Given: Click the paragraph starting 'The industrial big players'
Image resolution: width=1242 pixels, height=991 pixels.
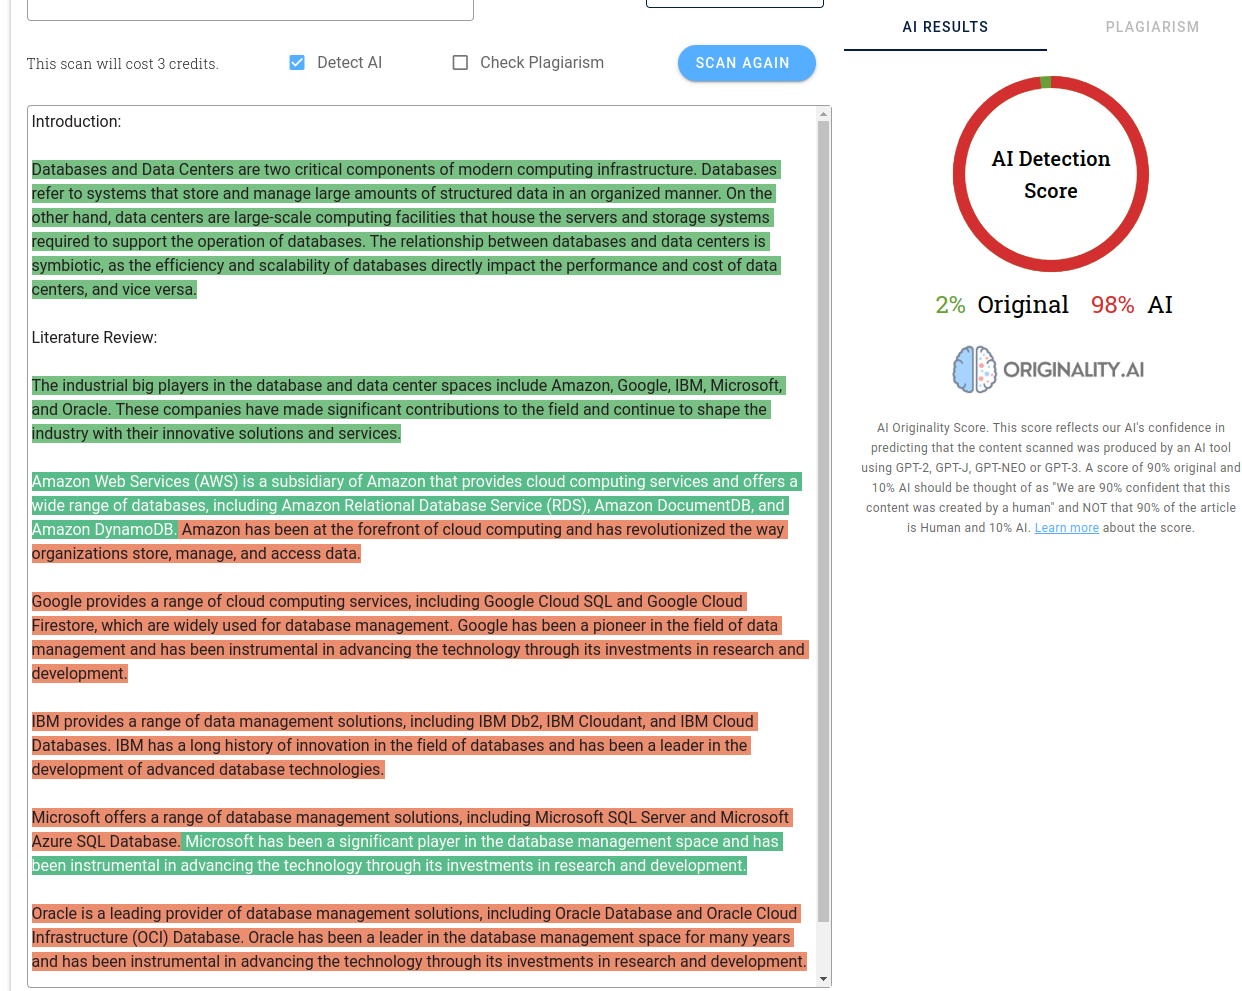Looking at the screenshot, I should 408,410.
